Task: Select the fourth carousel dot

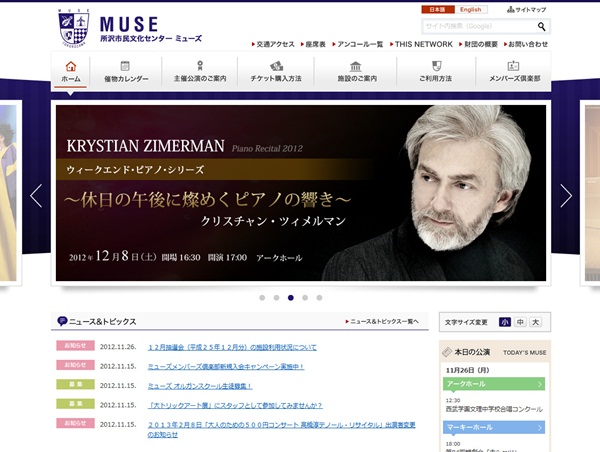Action: (305, 298)
